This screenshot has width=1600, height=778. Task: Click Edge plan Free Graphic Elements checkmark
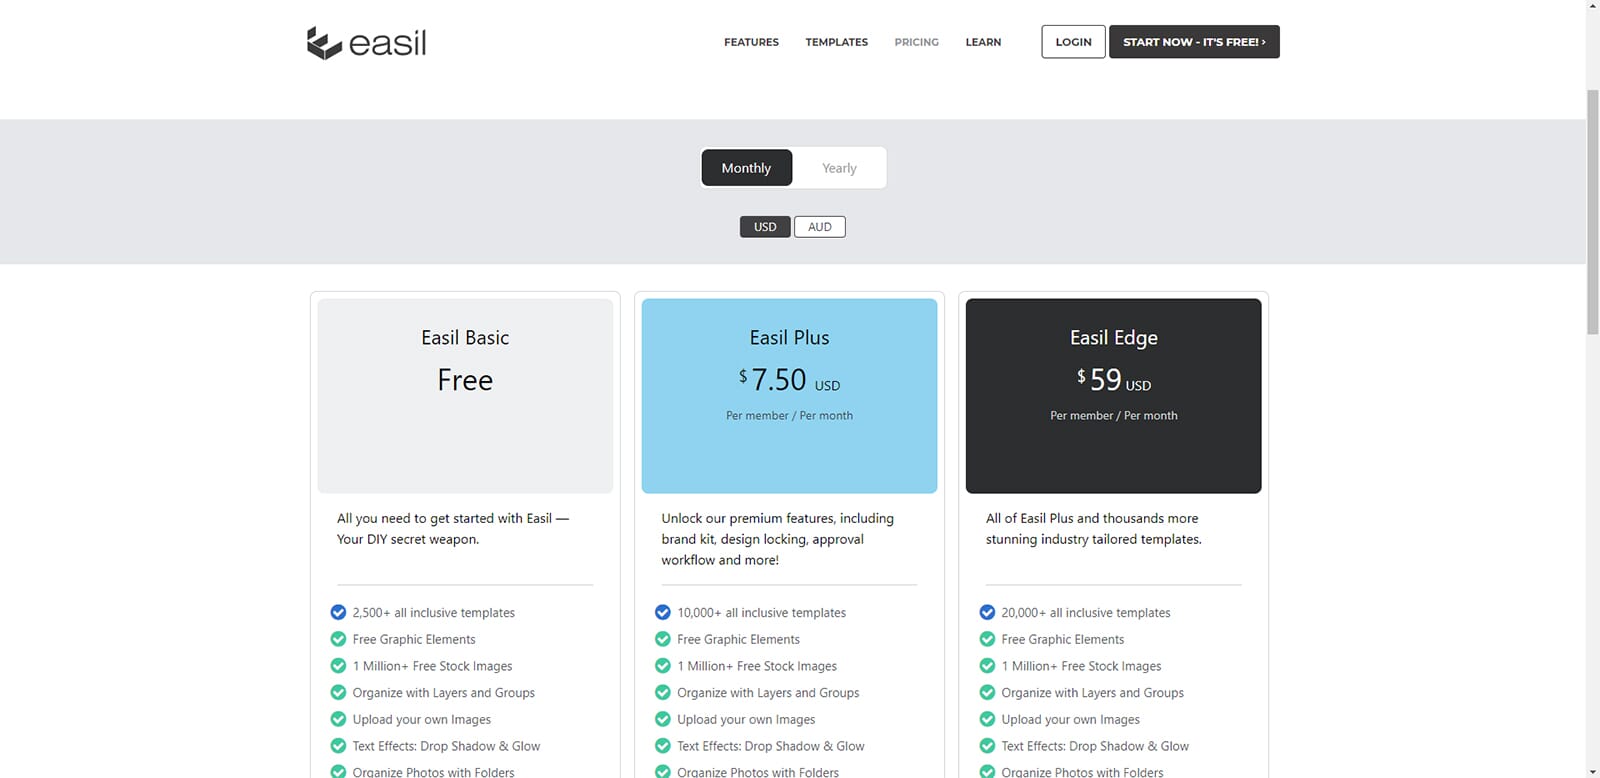[987, 639]
